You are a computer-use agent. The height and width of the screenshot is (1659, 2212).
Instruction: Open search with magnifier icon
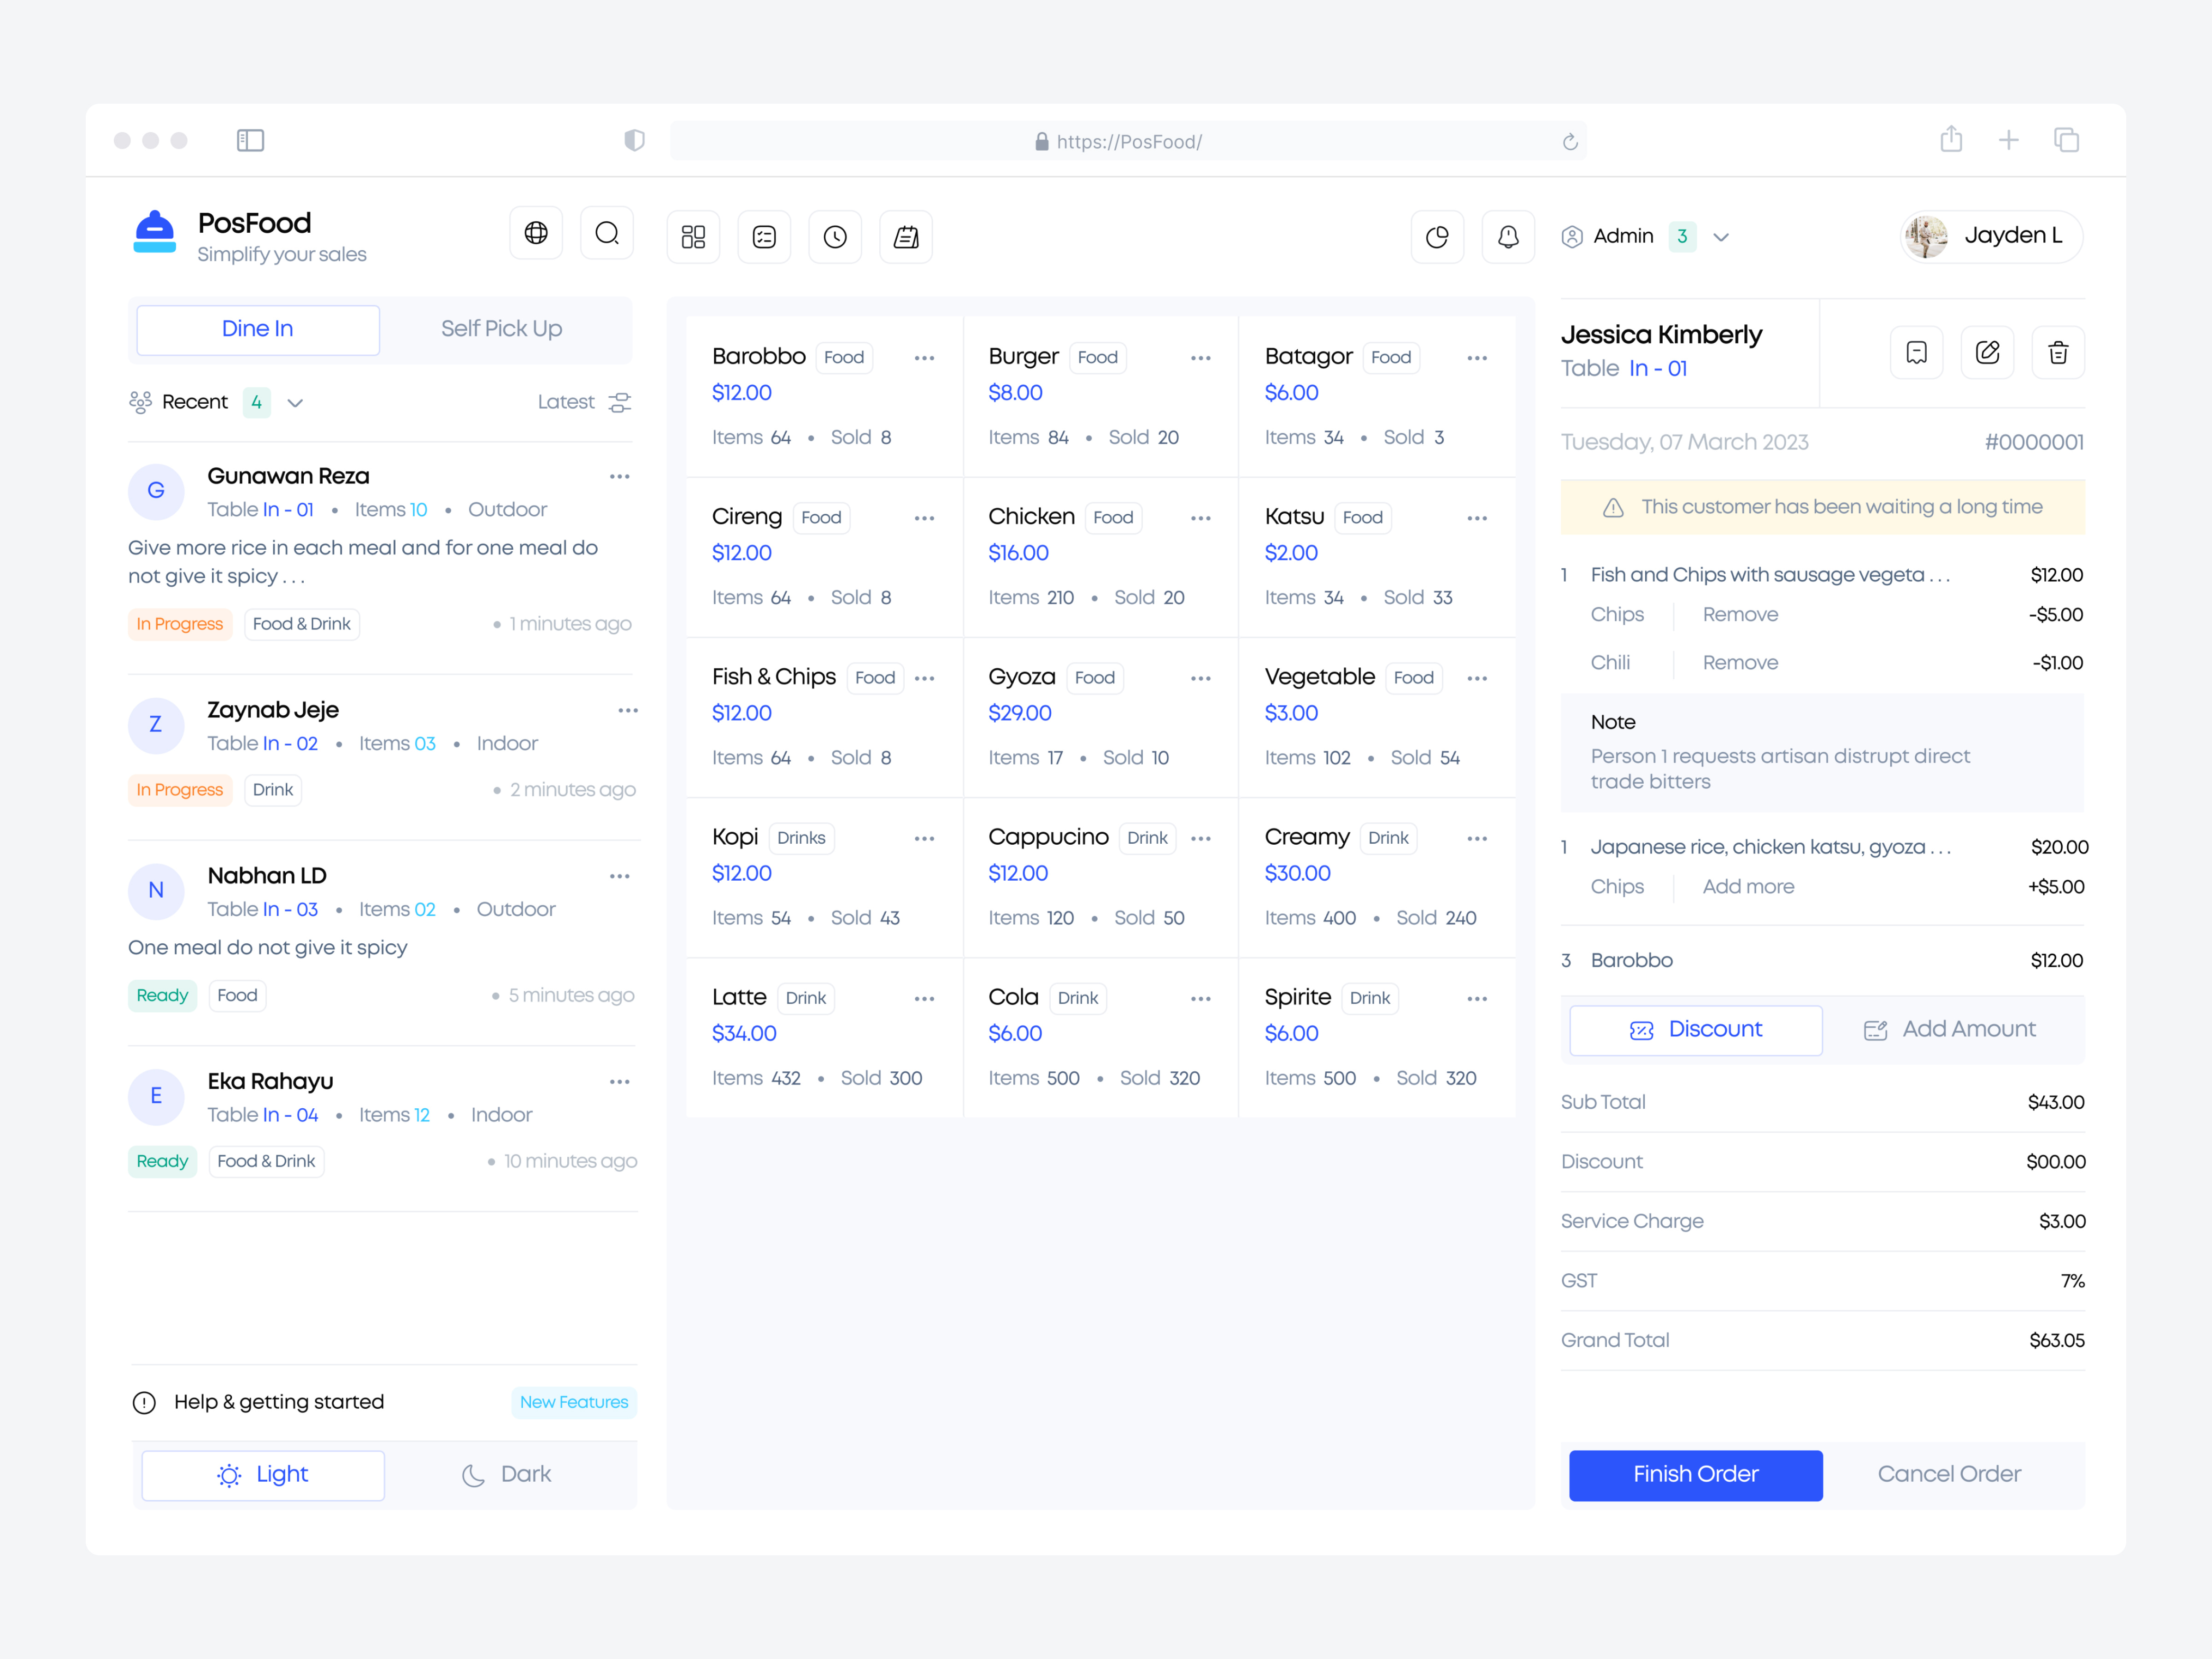(607, 234)
